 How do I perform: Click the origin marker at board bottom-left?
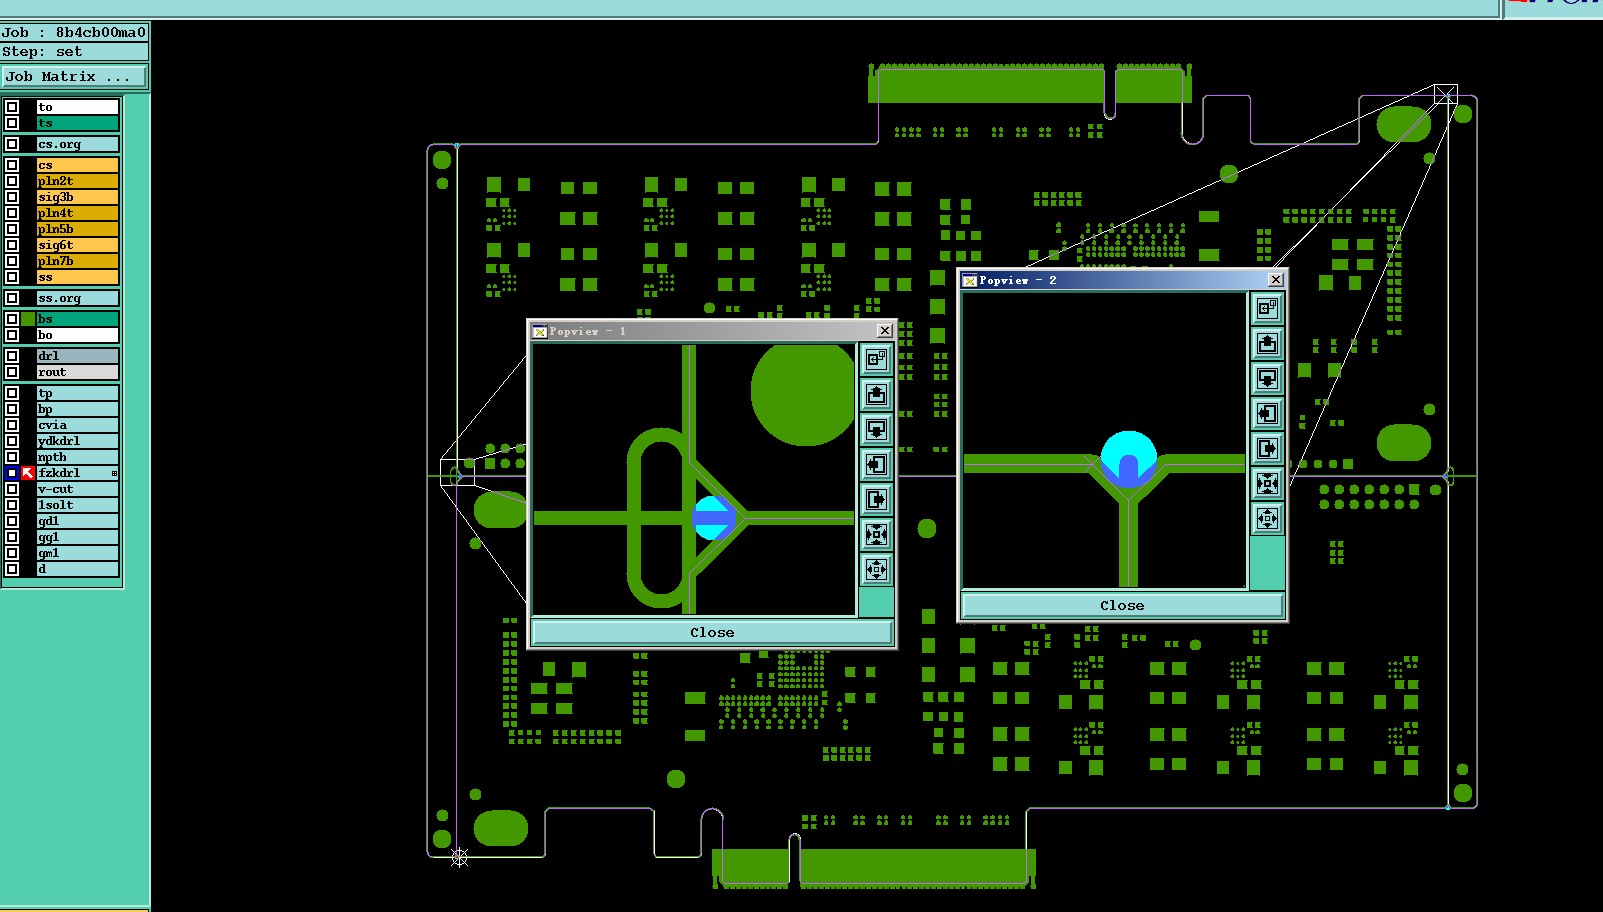tap(459, 857)
